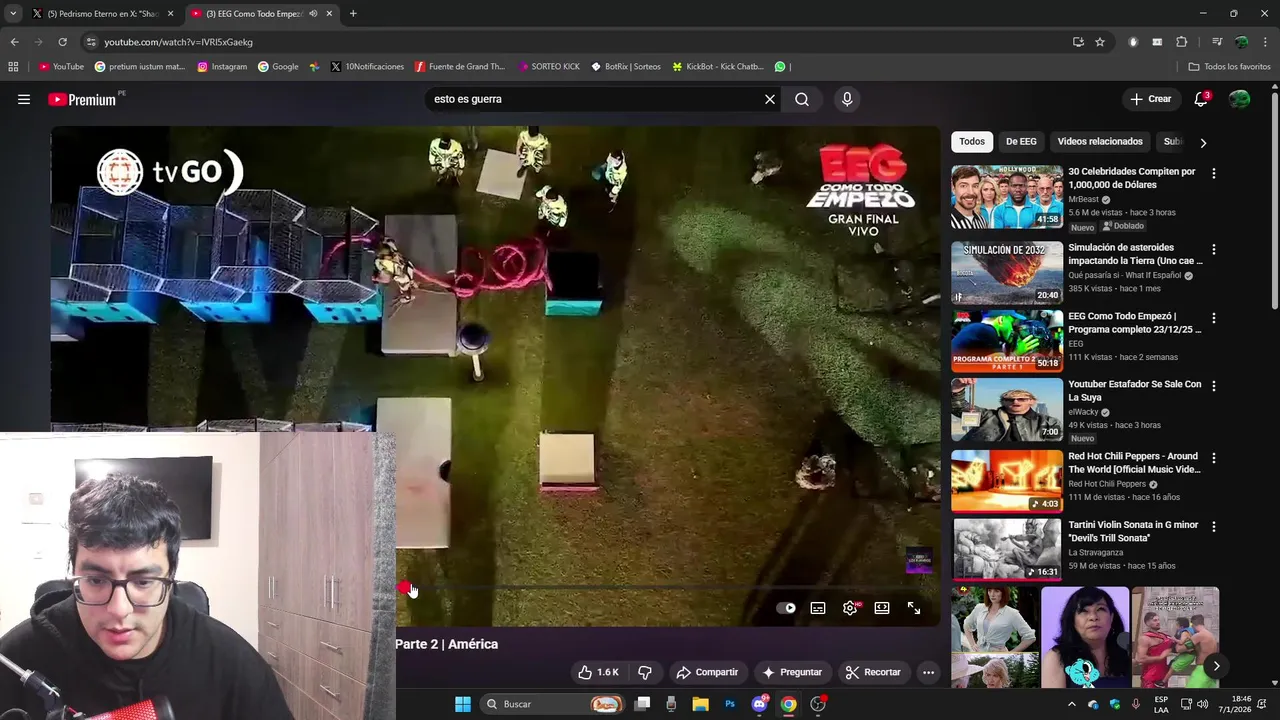This screenshot has height=720, width=1280.
Task: Enter fullscreen in the video player
Action: (914, 608)
